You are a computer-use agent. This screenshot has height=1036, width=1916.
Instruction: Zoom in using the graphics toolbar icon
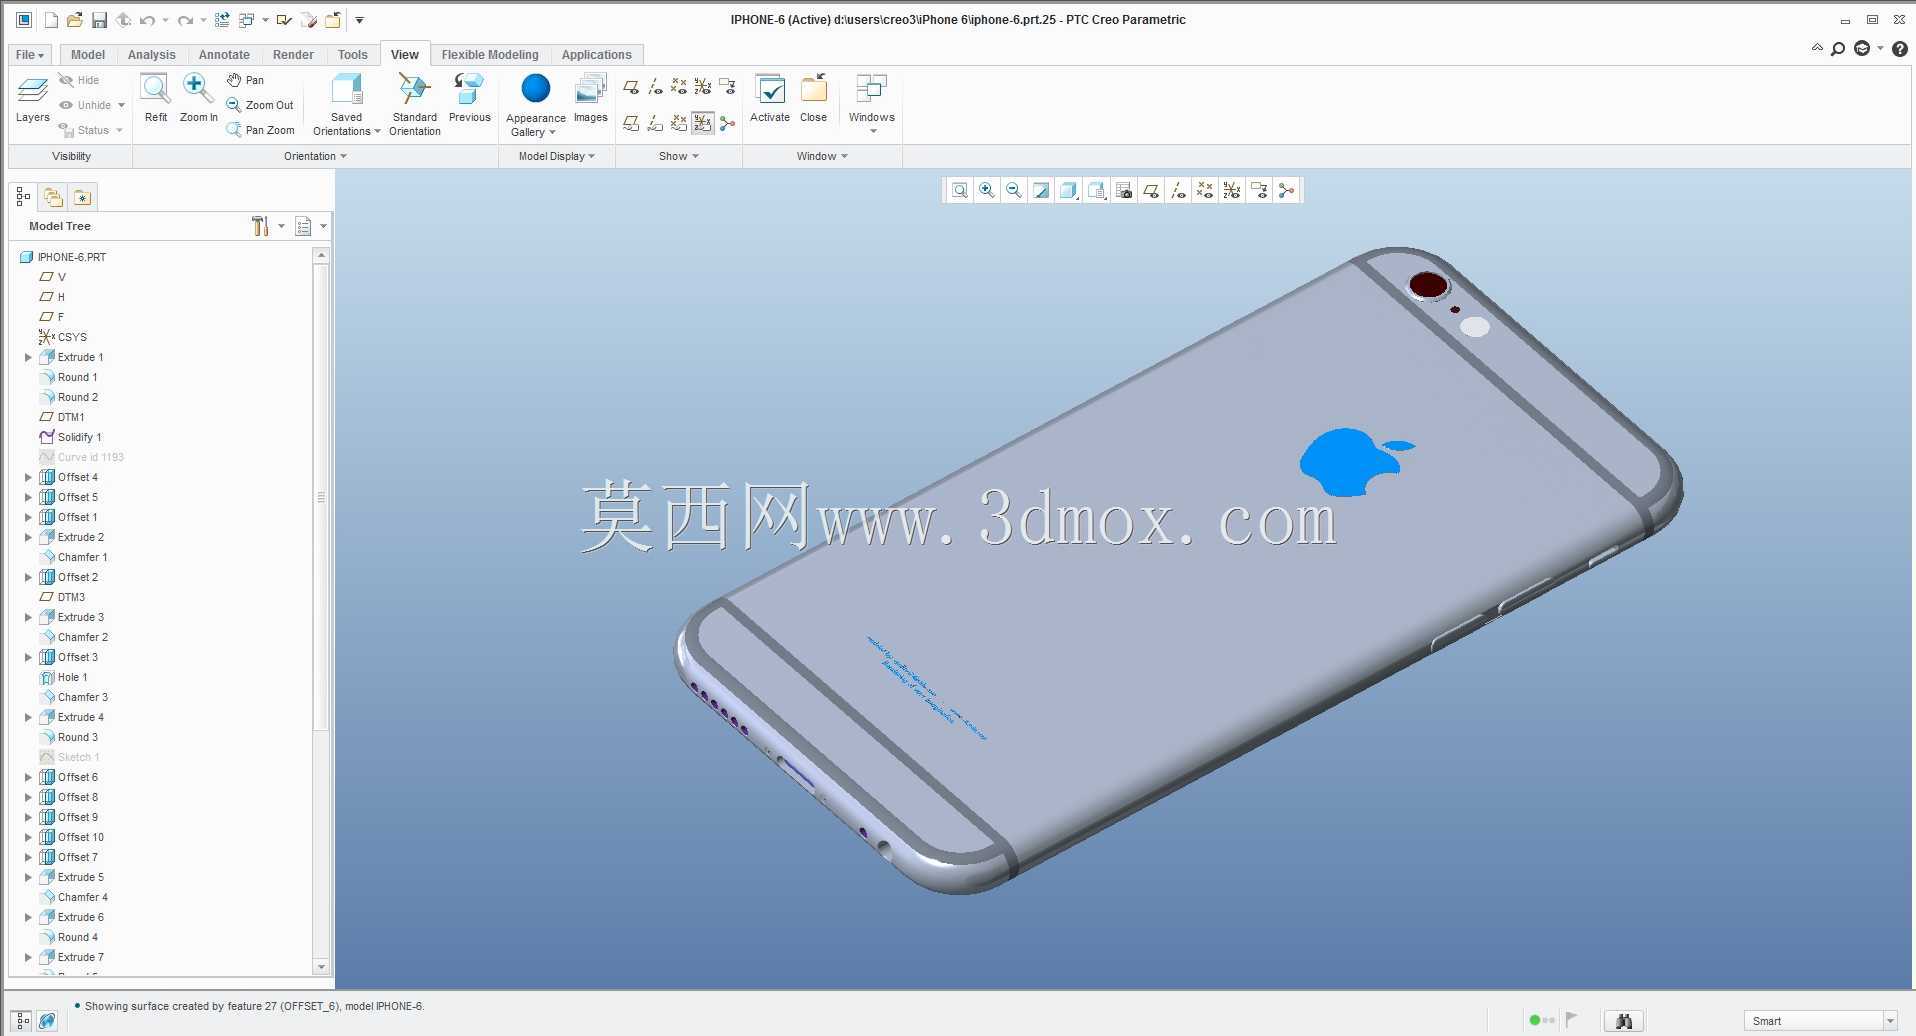click(987, 190)
